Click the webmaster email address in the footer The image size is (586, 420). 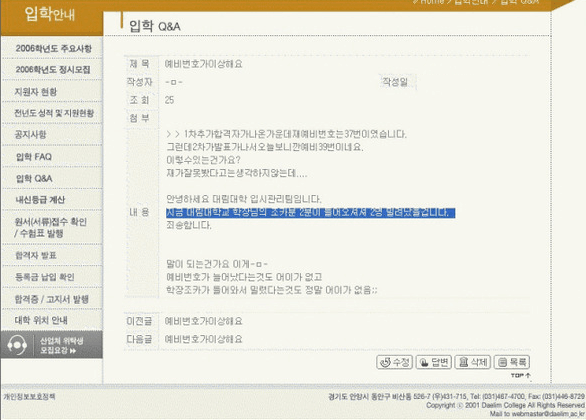coord(548,414)
